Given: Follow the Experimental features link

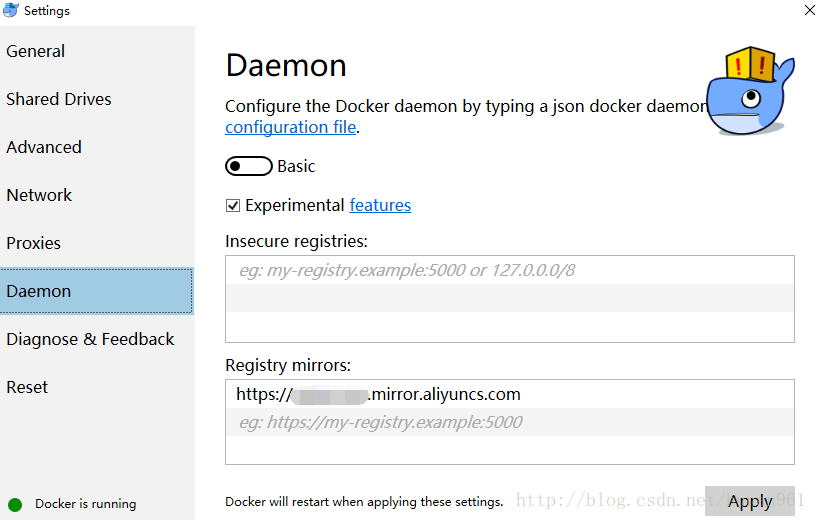Looking at the screenshot, I should point(380,205).
